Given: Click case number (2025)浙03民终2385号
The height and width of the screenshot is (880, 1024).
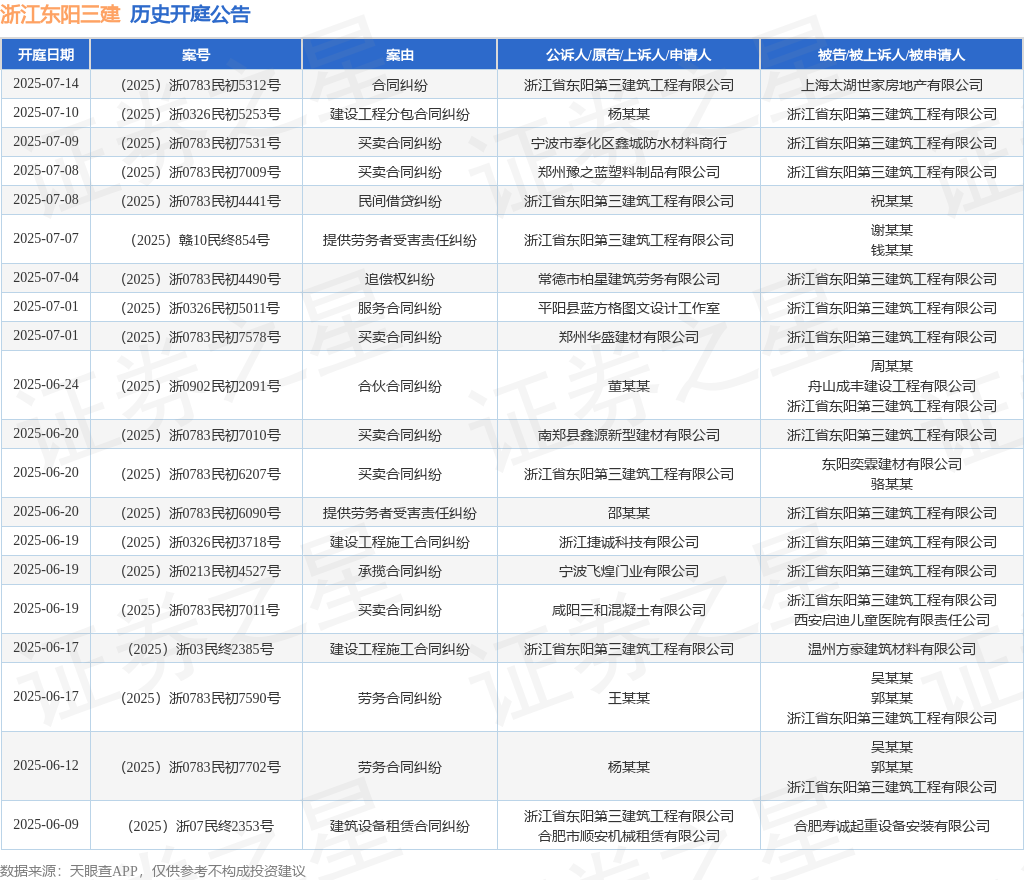Looking at the screenshot, I should [200, 650].
